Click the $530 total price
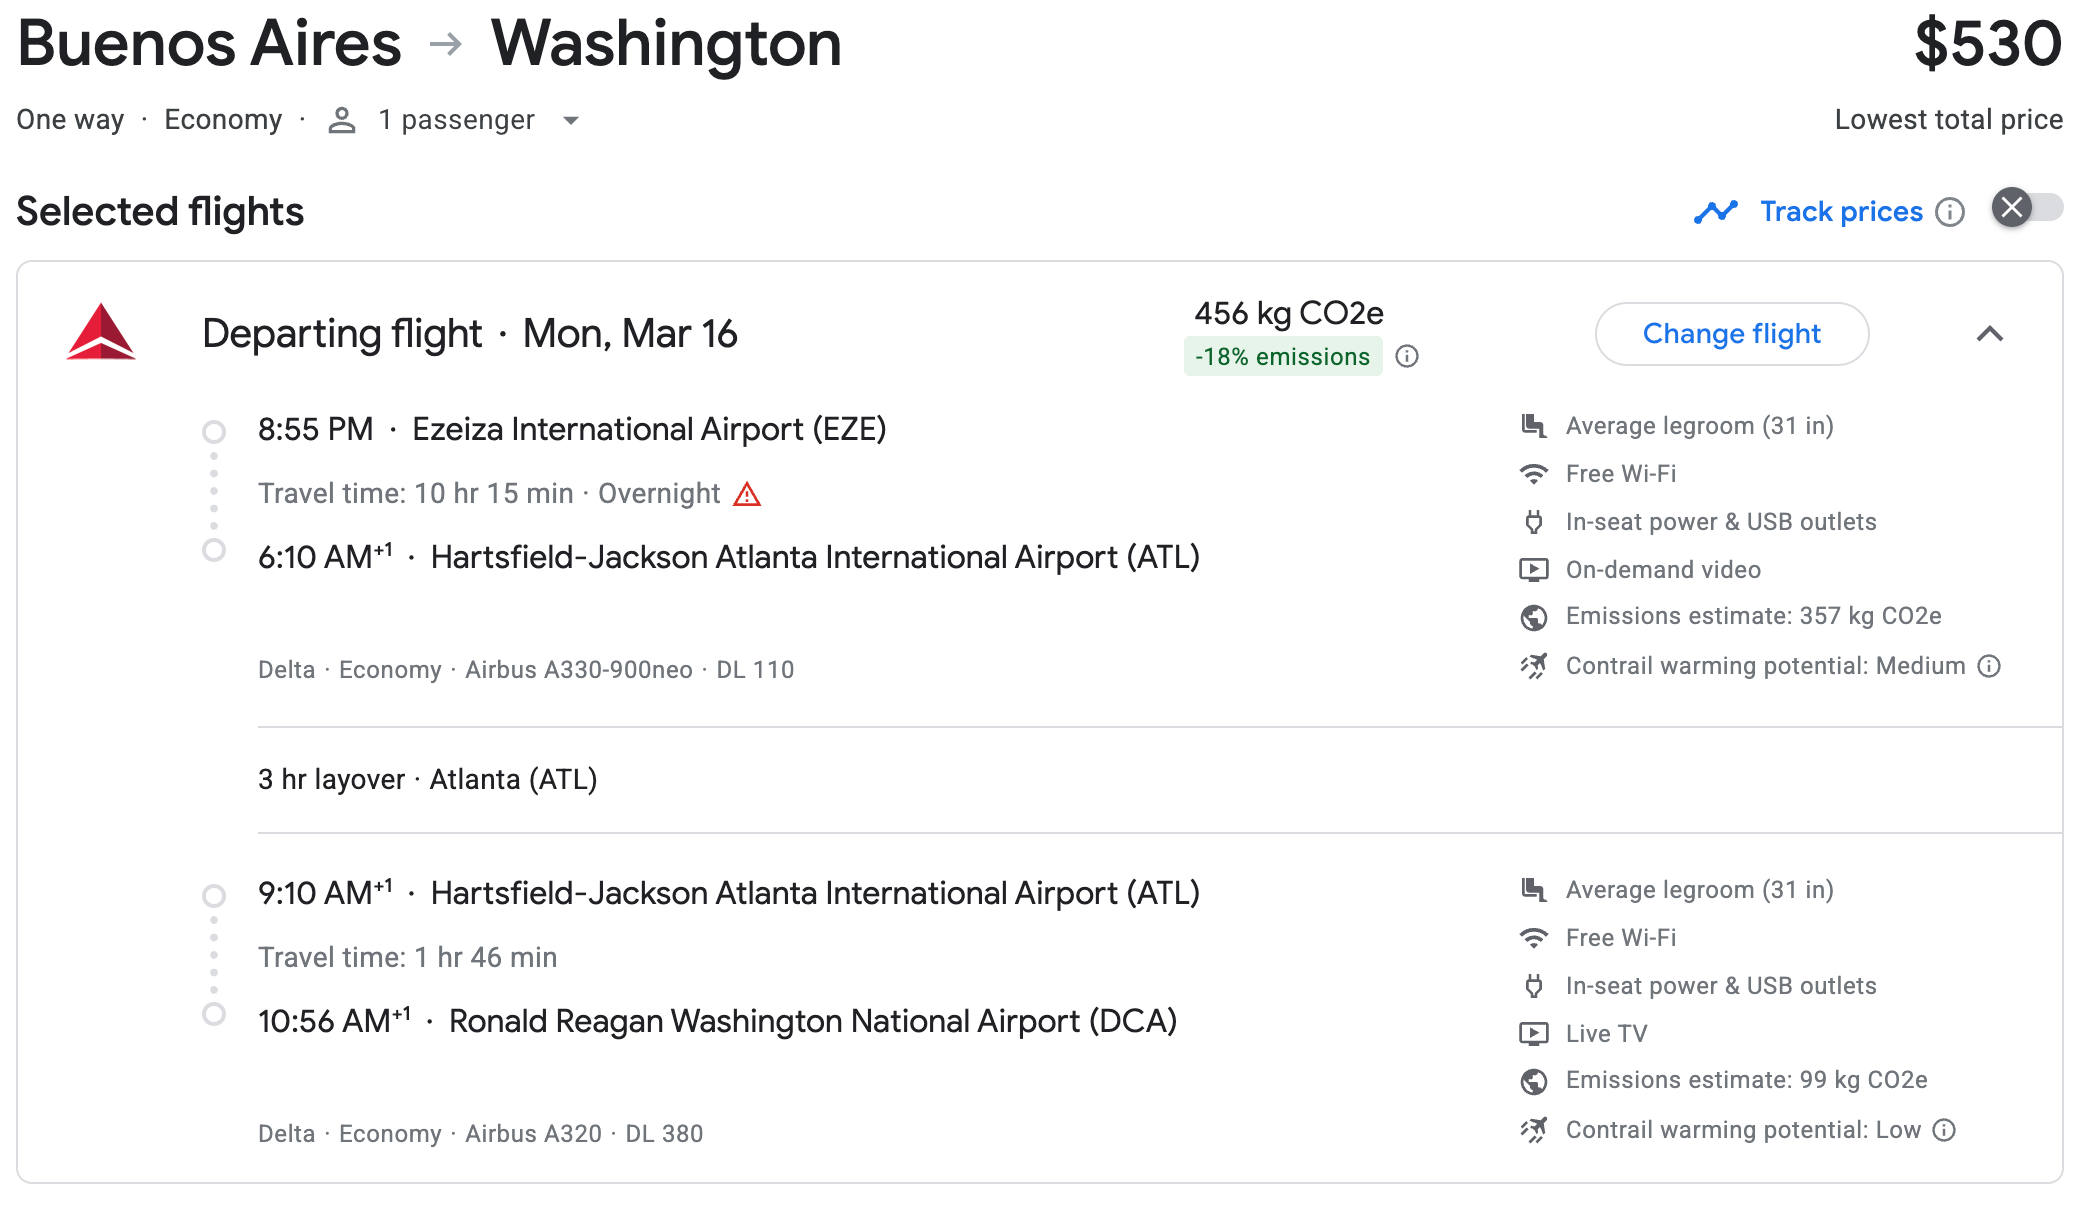Screen dimensions: 2090x1208 pyautogui.click(x=1988, y=44)
